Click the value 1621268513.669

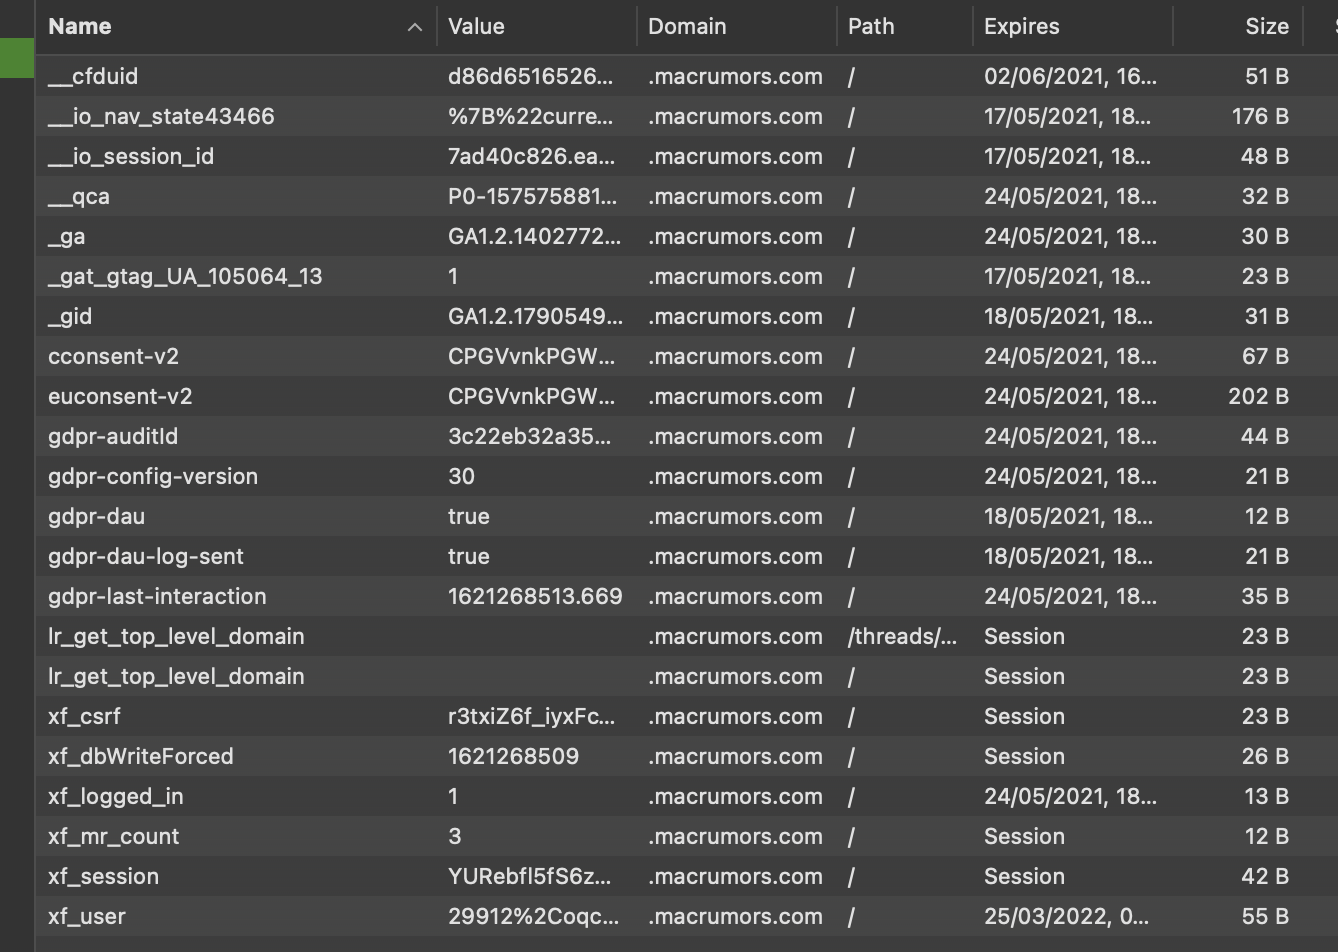click(535, 597)
